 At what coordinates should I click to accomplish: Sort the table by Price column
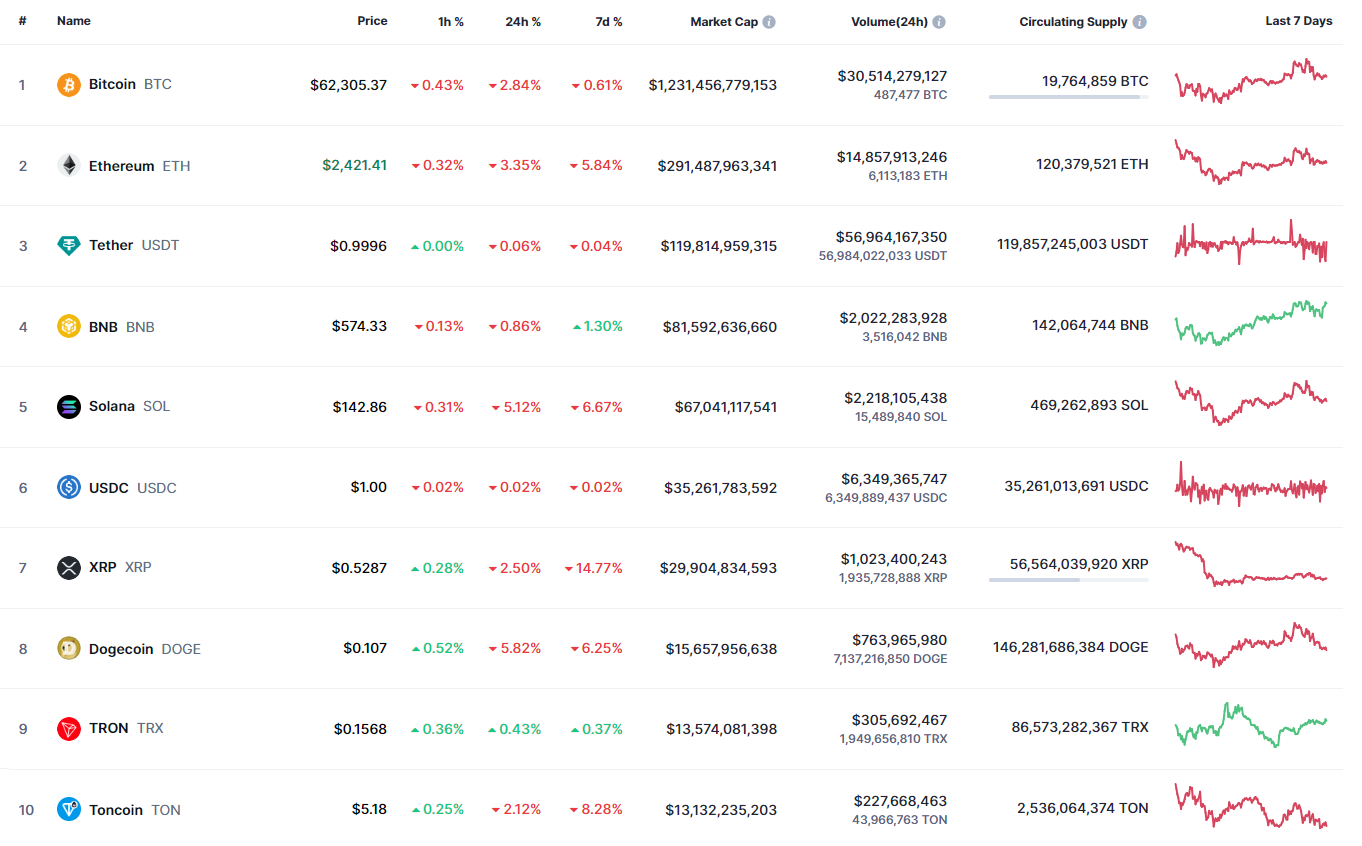372,21
